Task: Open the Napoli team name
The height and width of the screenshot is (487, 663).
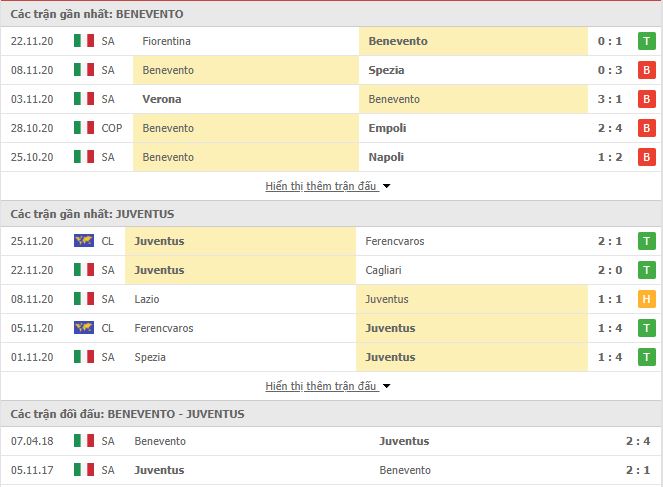Action: point(386,157)
